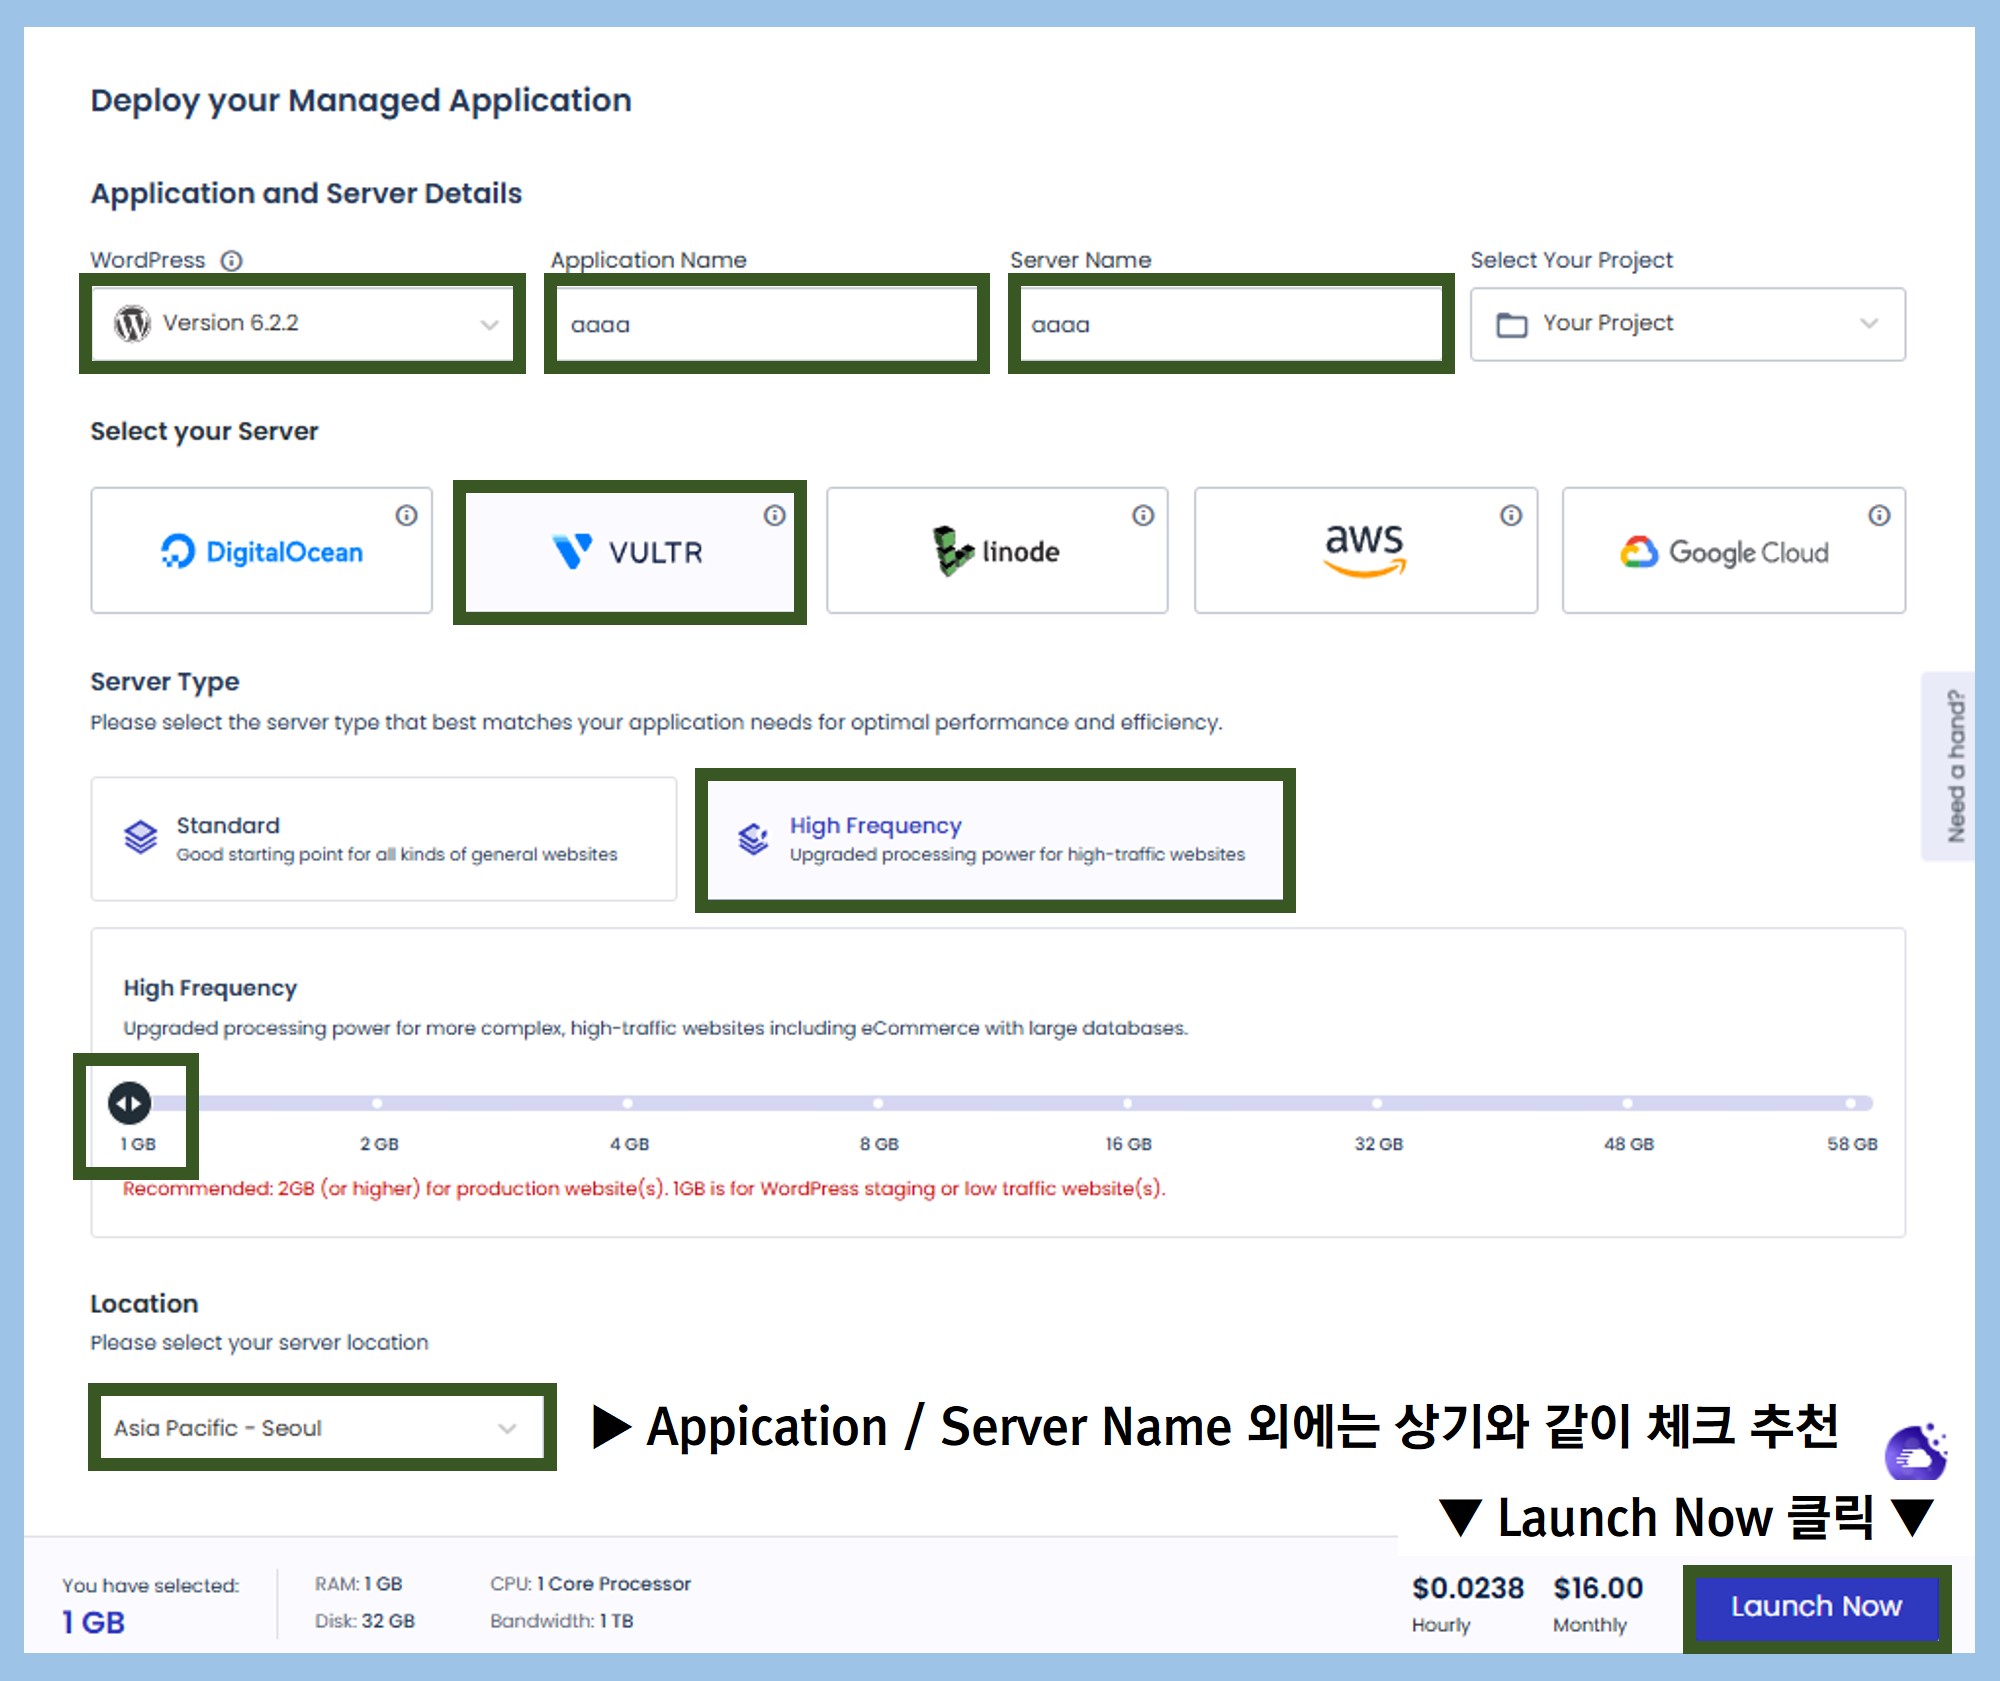Set the server size slider to 48 GB
Image resolution: width=2000 pixels, height=1681 pixels.
[1628, 1104]
